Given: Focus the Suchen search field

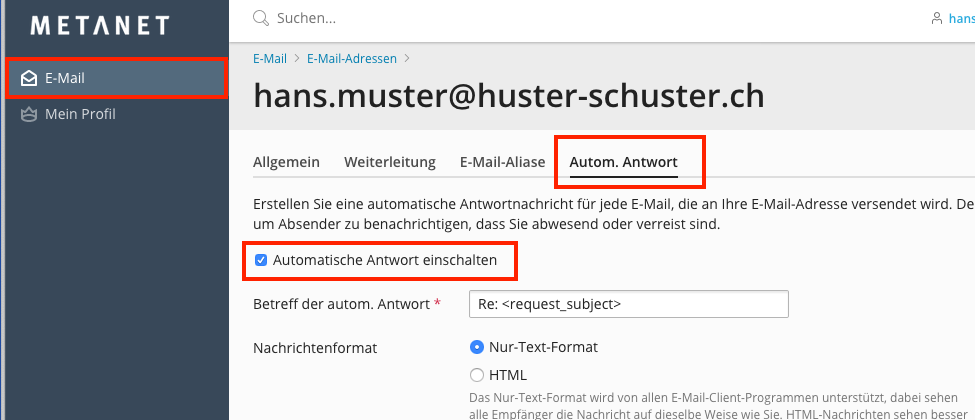Looking at the screenshot, I should click(x=500, y=18).
